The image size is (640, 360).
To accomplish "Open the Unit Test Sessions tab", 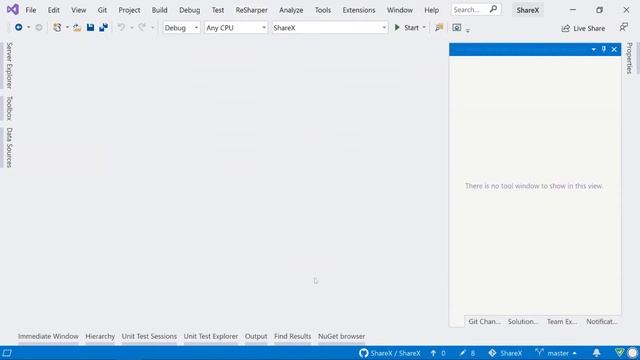I will [149, 336].
